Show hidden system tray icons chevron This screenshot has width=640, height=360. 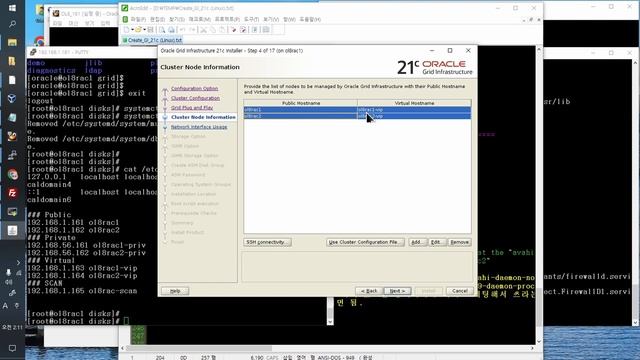click(x=18, y=262)
